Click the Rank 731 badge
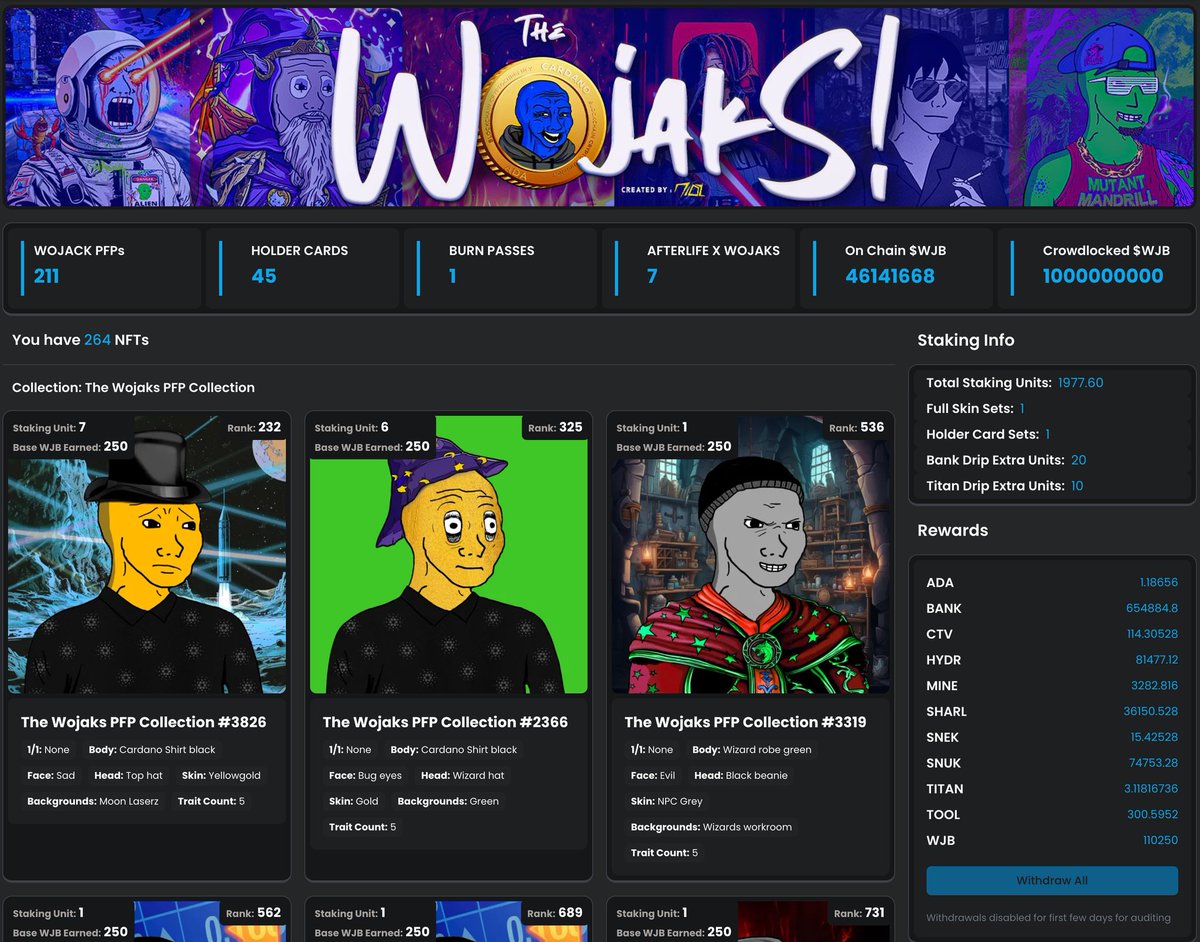 click(857, 913)
